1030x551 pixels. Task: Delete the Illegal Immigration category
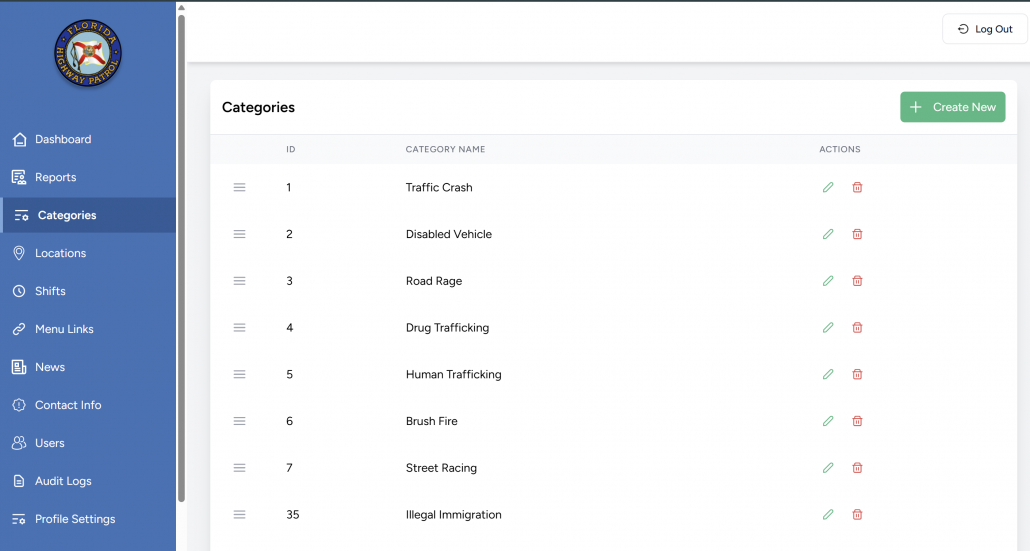click(857, 515)
